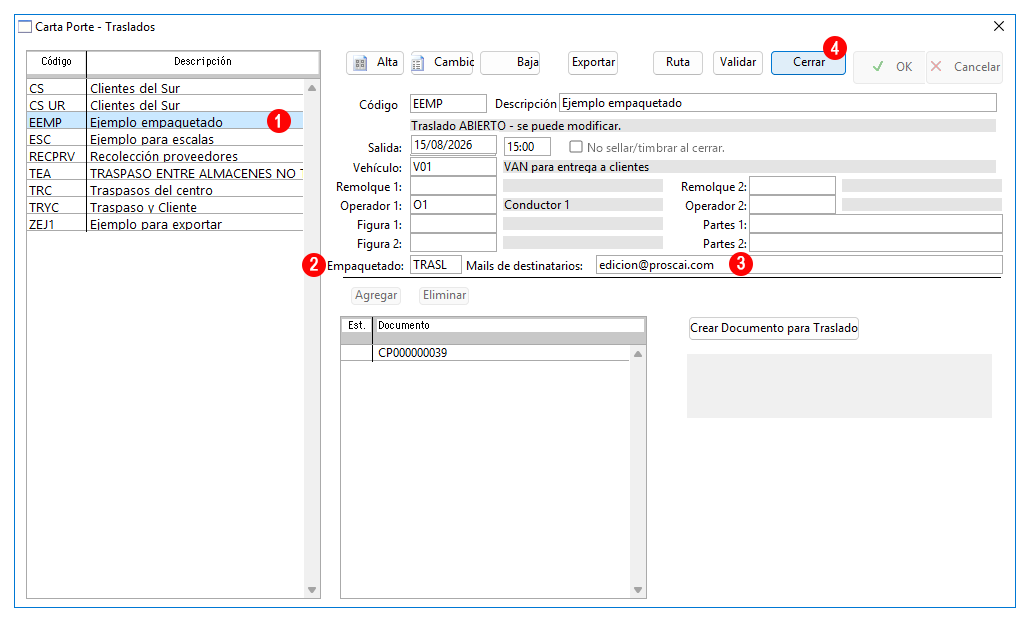Click the Partes 1 input field

[x=876, y=224]
